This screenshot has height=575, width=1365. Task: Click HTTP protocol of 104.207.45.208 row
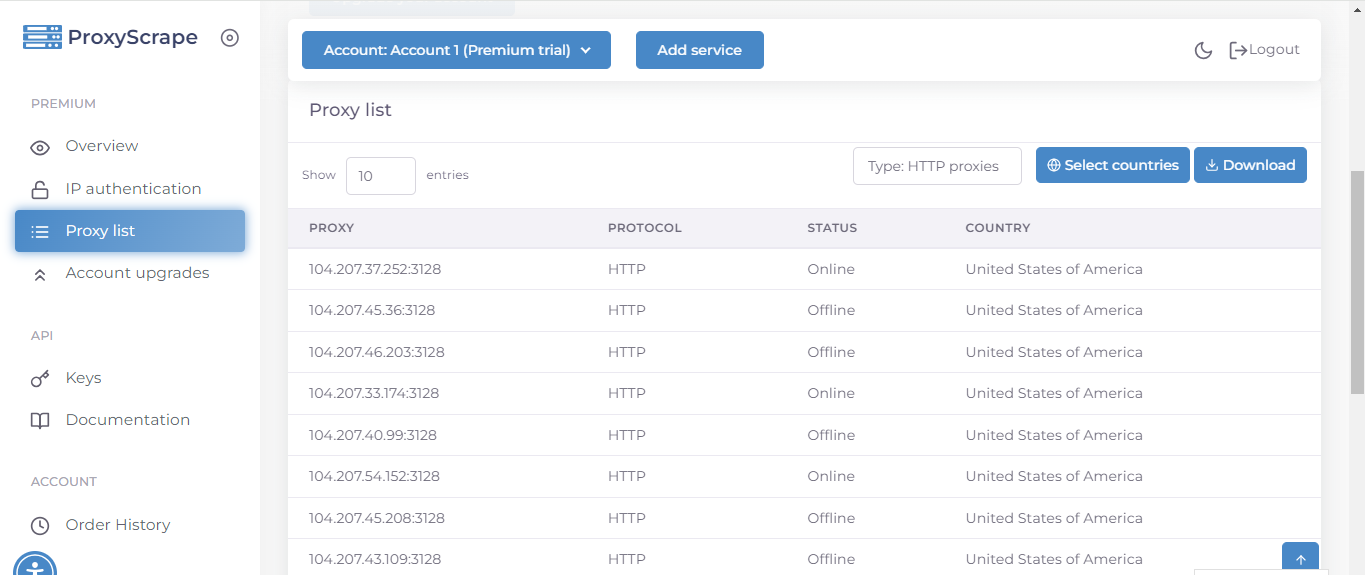click(x=627, y=518)
